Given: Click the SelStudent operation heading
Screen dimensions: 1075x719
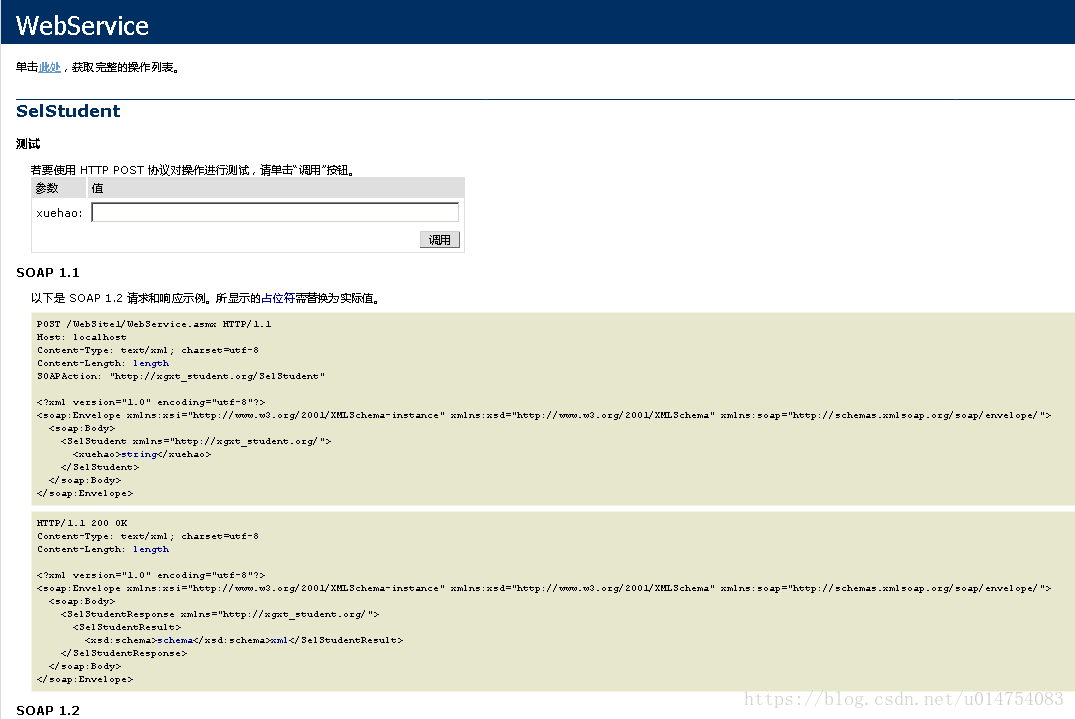Looking at the screenshot, I should [x=69, y=111].
